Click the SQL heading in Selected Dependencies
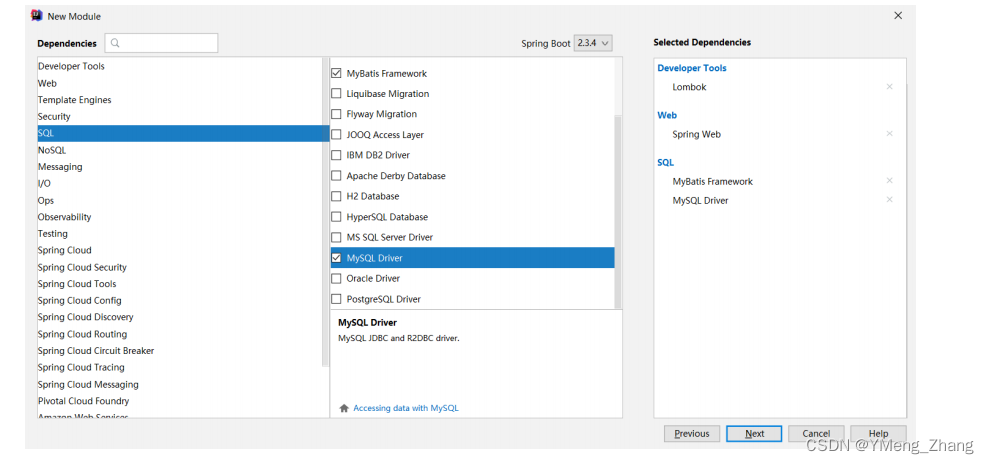The width and height of the screenshot is (989, 464). click(665, 163)
